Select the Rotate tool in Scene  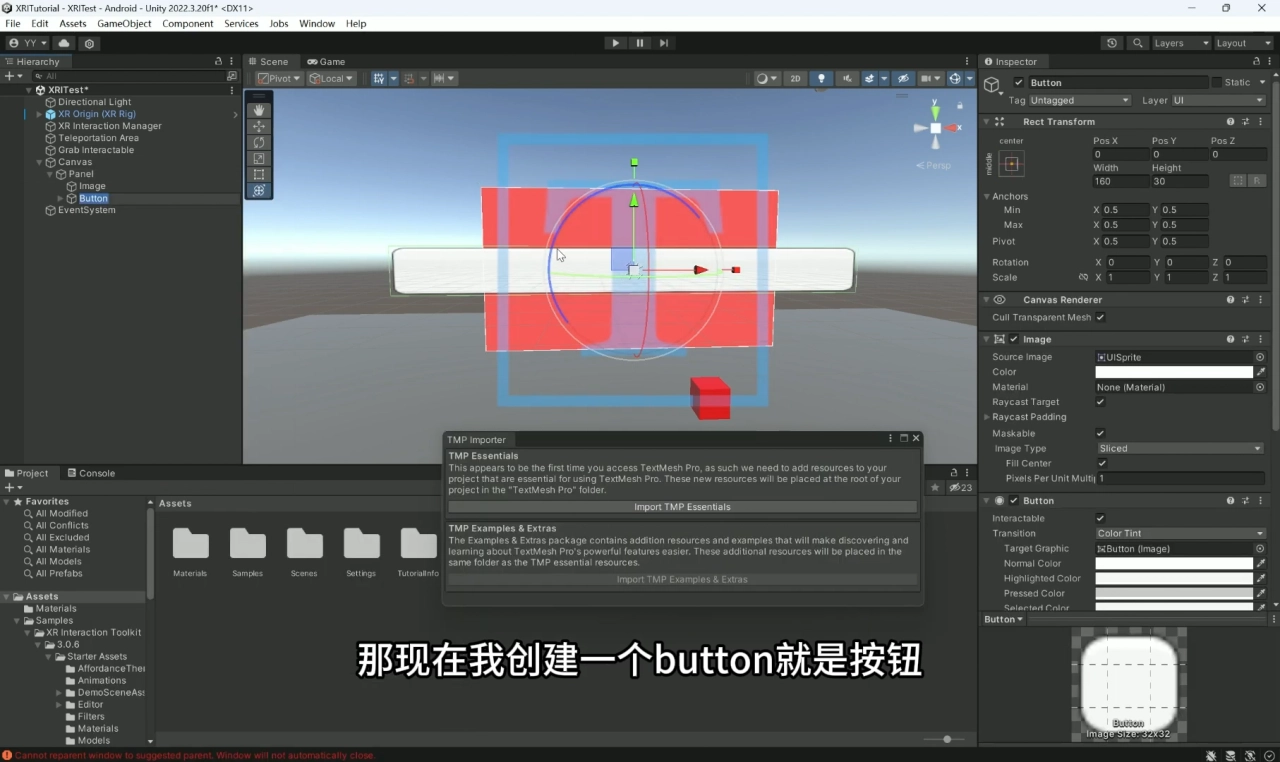[259, 142]
